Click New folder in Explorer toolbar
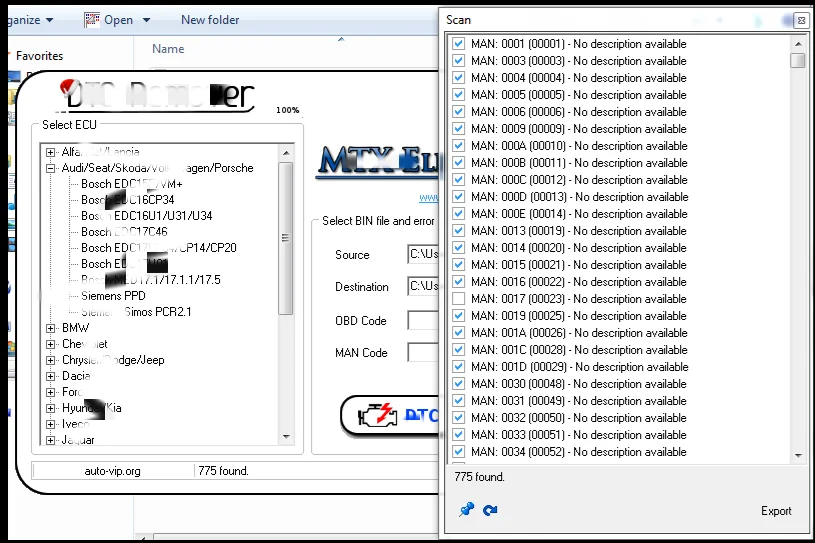The height and width of the screenshot is (543, 815). coord(210,20)
